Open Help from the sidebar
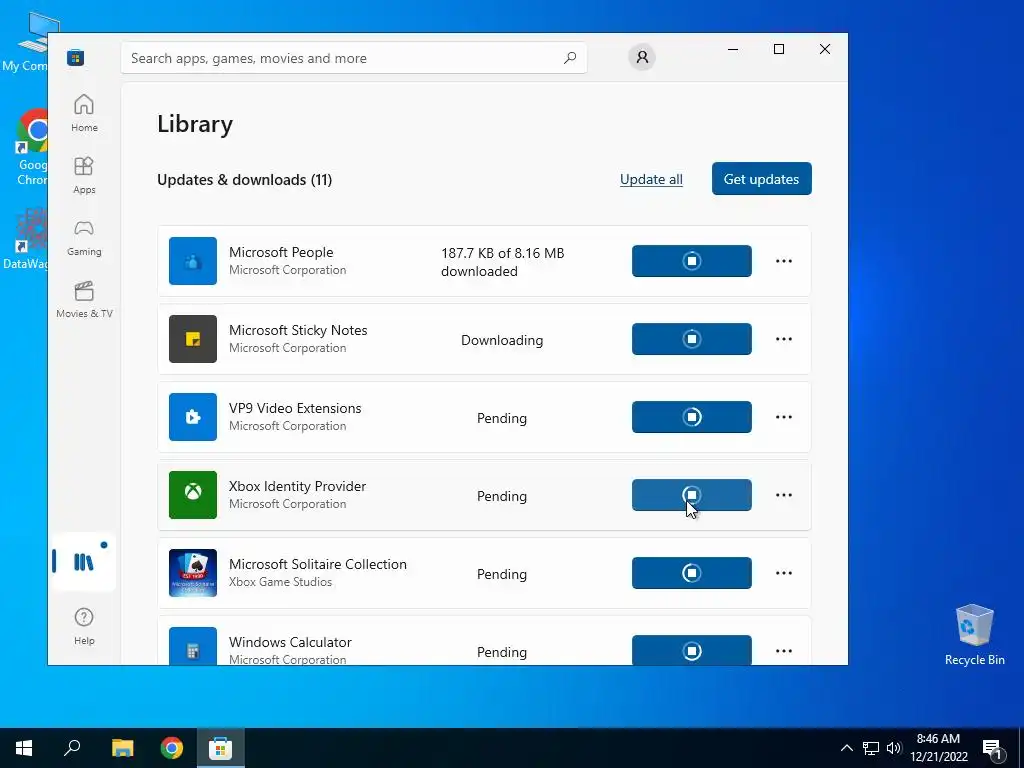Viewport: 1024px width, 768px height. (84, 626)
